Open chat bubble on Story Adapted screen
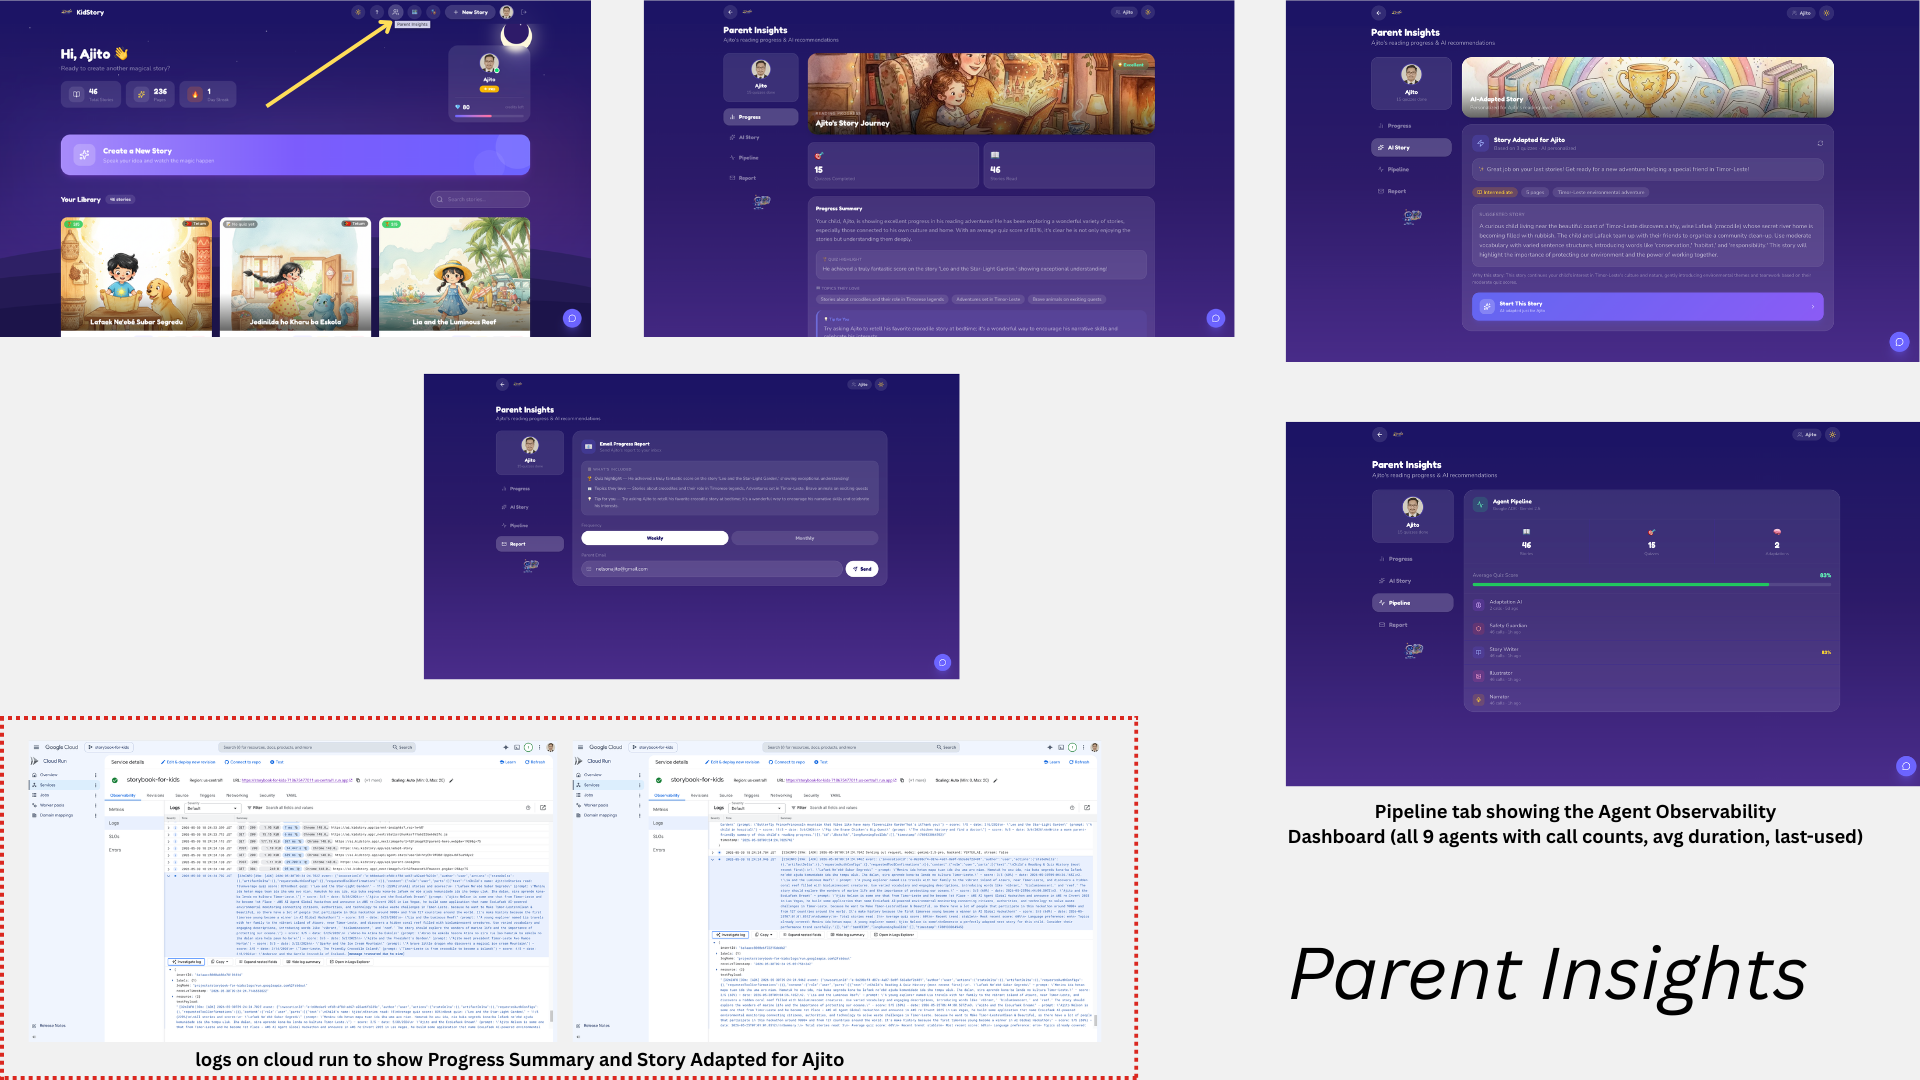Image resolution: width=1920 pixels, height=1080 pixels. click(x=1900, y=342)
